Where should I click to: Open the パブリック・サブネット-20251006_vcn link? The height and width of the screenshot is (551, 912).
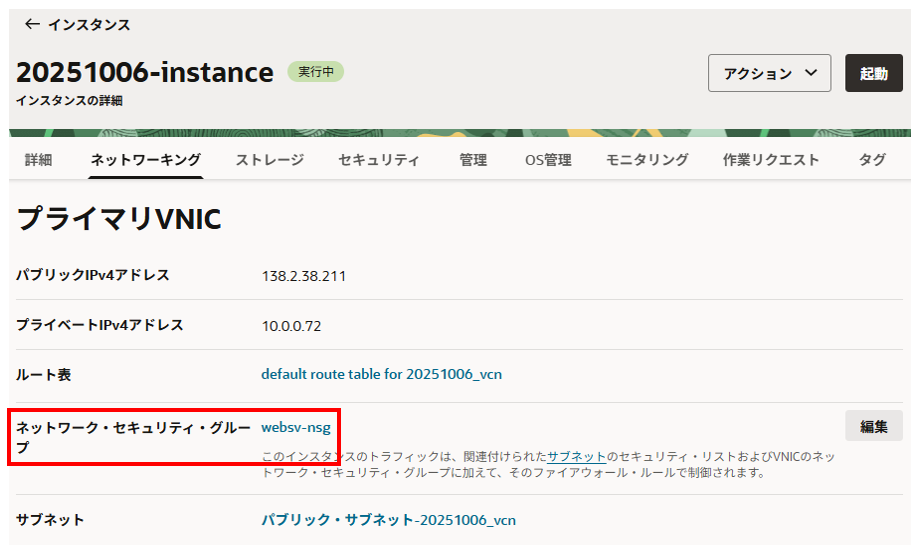coord(388,520)
